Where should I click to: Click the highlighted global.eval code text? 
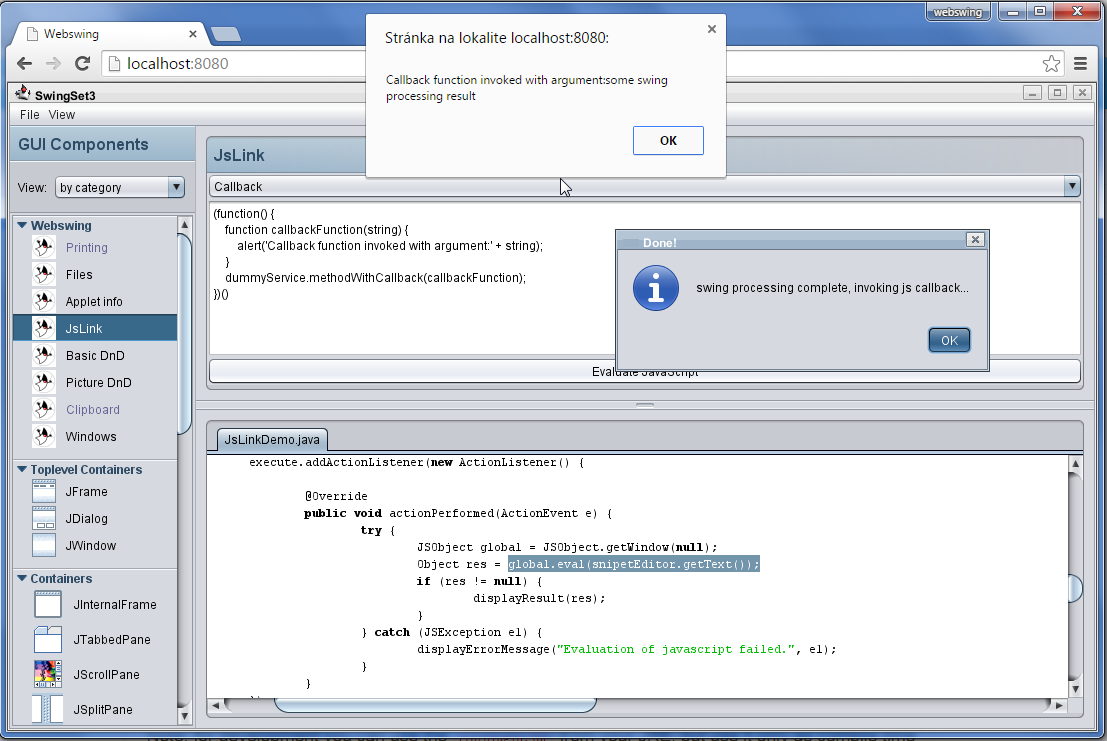(633, 564)
